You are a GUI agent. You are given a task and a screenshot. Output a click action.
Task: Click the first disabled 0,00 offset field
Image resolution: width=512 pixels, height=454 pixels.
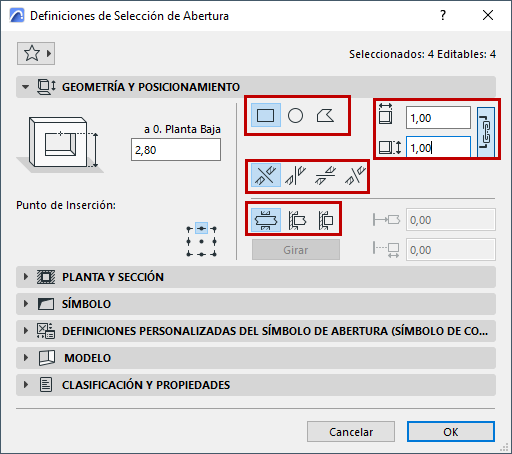[x=451, y=220]
